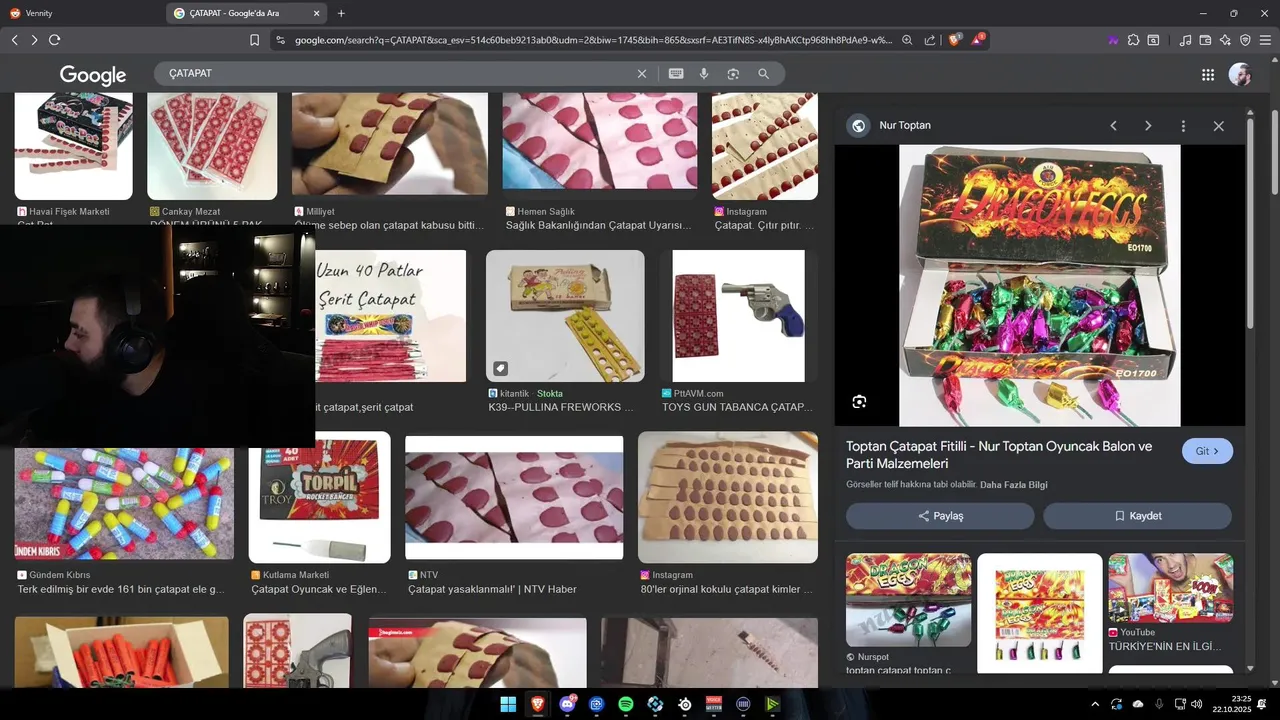Open the browser hamburger menu
1280x720 pixels.
tap(1265, 40)
